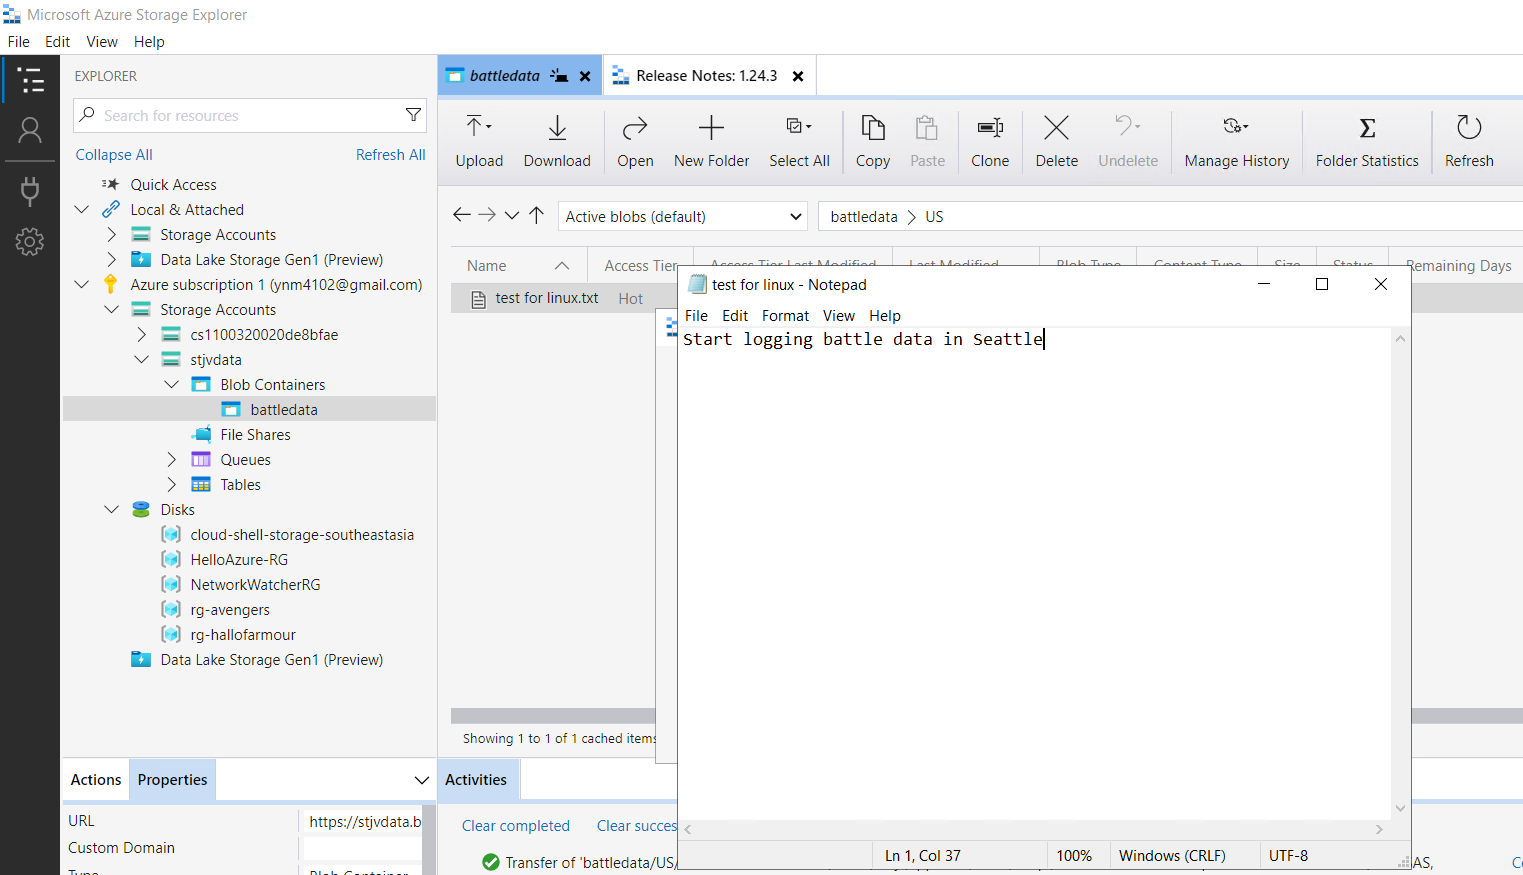
Task: Collapse the stjvdata storage account
Action: pos(142,359)
